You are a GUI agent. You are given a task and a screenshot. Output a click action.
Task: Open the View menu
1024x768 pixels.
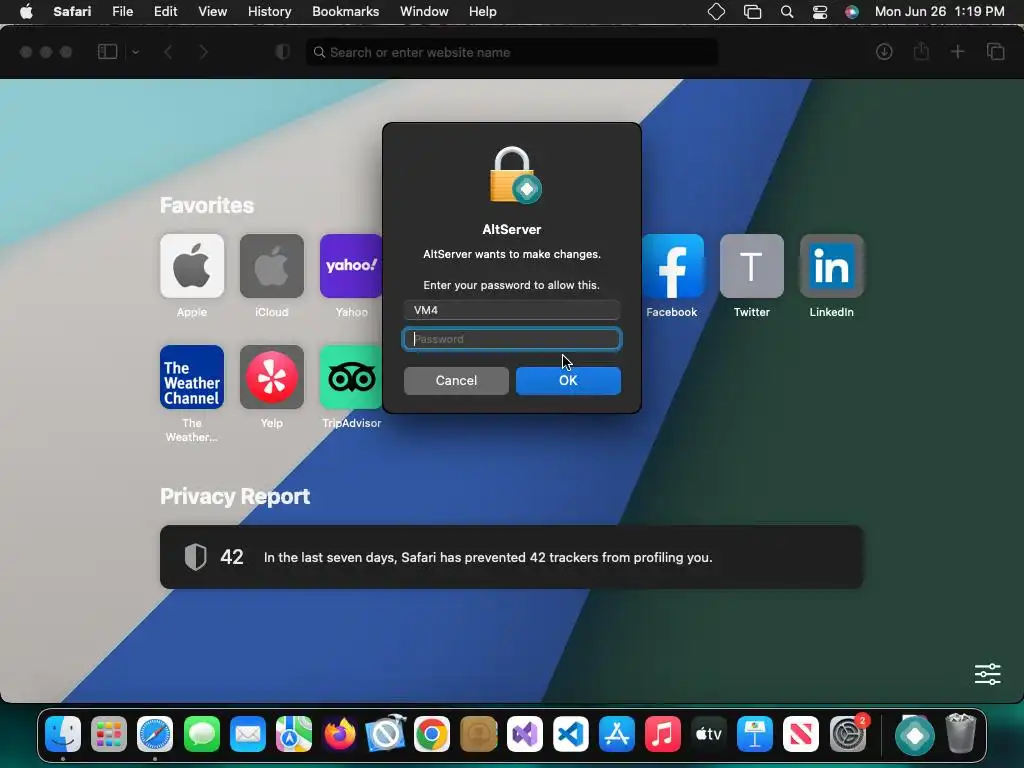[212, 12]
